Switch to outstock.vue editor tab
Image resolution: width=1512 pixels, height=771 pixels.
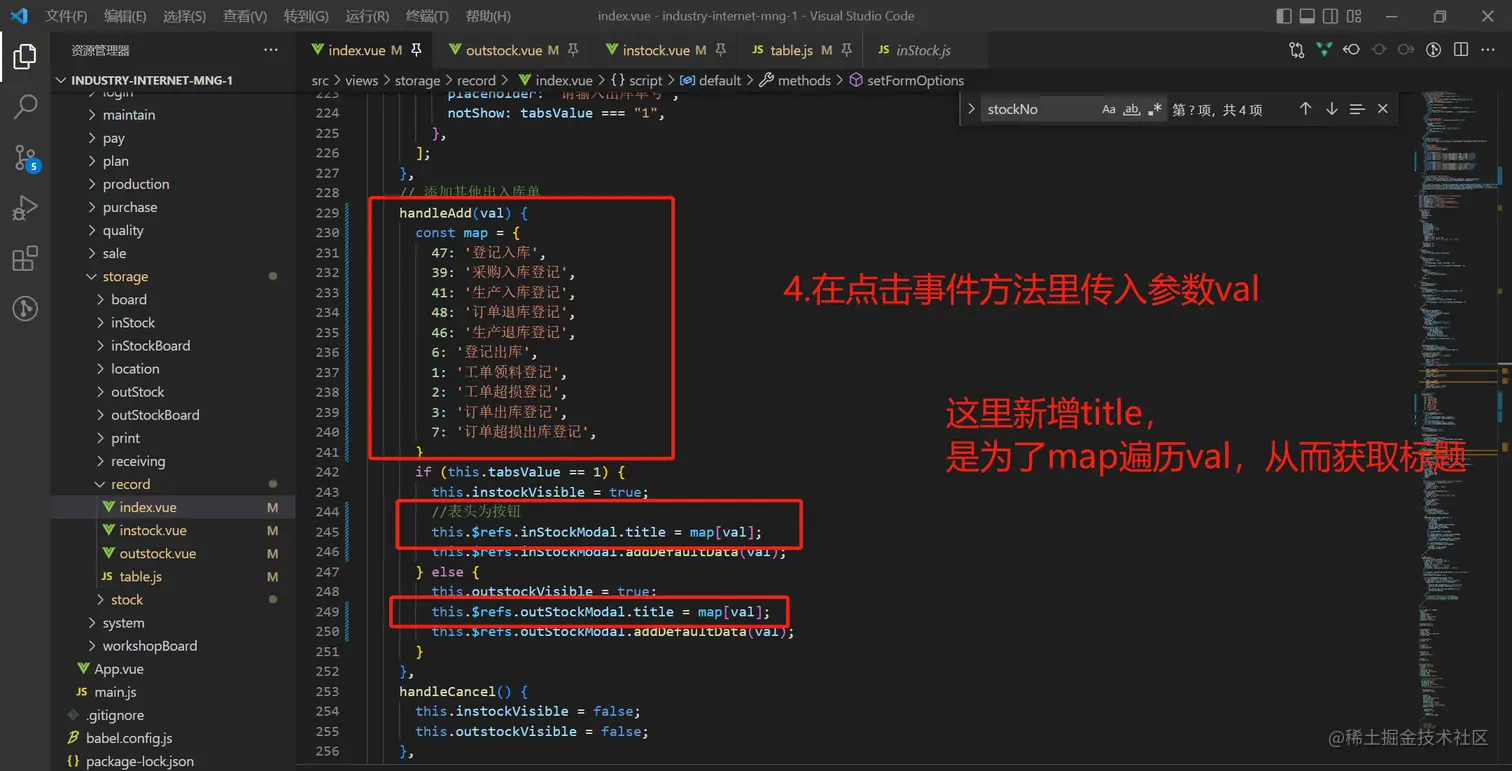tap(513, 50)
